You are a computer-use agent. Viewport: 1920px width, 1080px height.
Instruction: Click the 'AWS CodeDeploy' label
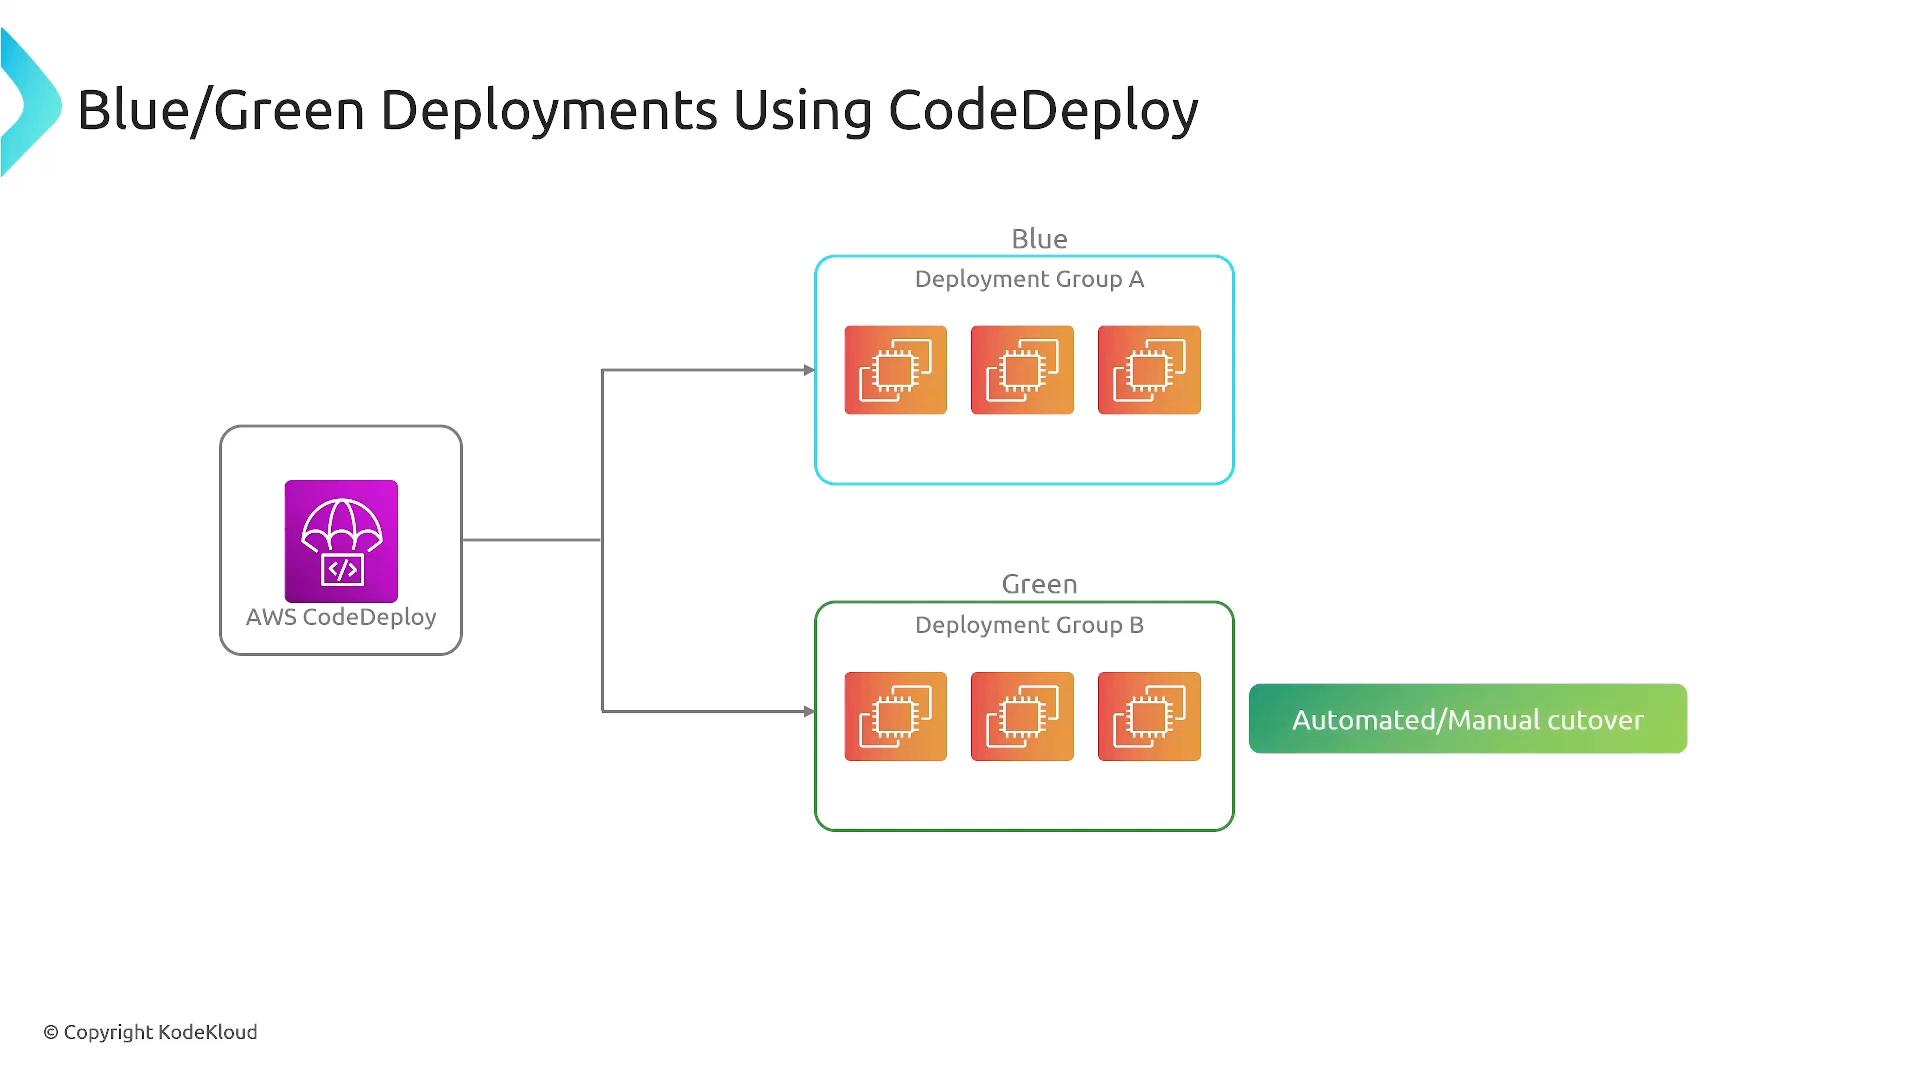(x=341, y=617)
